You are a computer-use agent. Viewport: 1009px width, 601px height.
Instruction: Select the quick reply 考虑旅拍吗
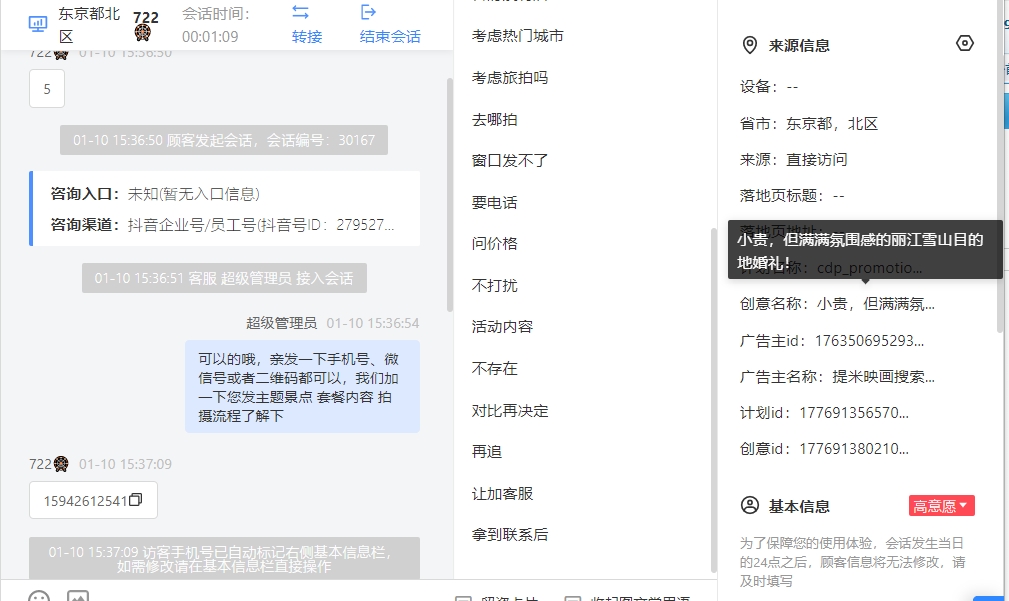click(510, 78)
